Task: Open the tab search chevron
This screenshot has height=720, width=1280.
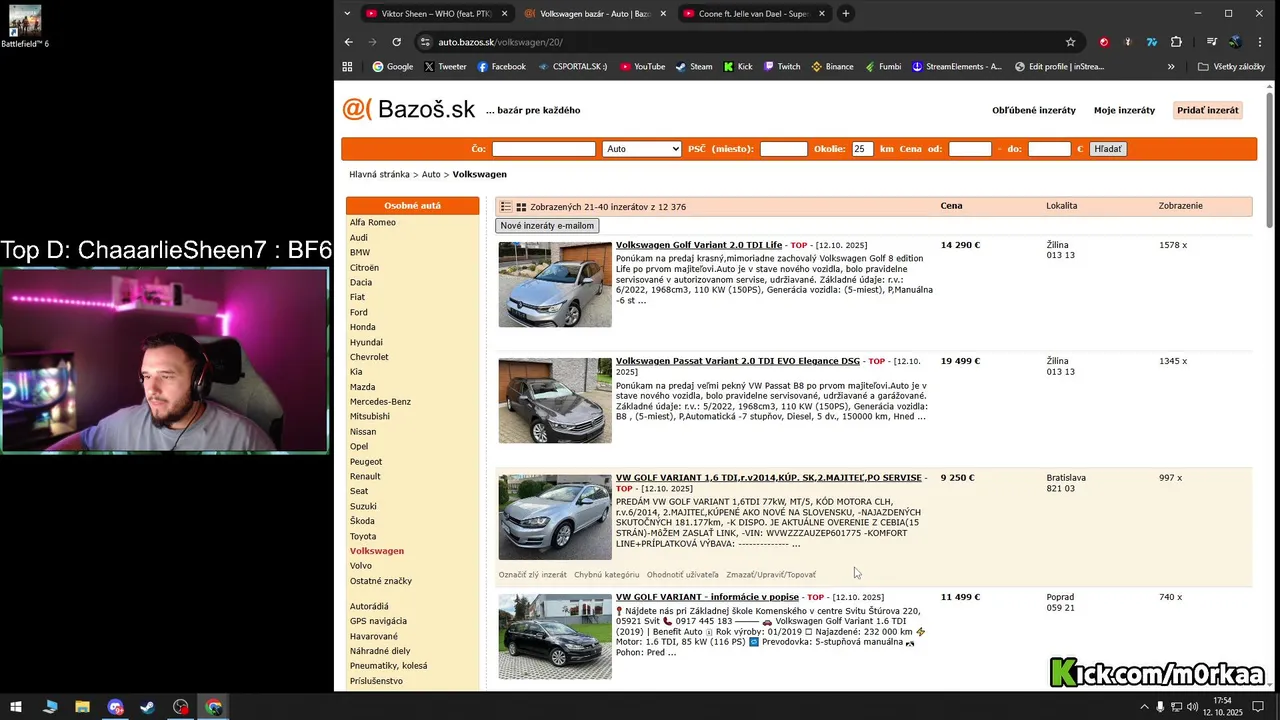Action: point(347,14)
